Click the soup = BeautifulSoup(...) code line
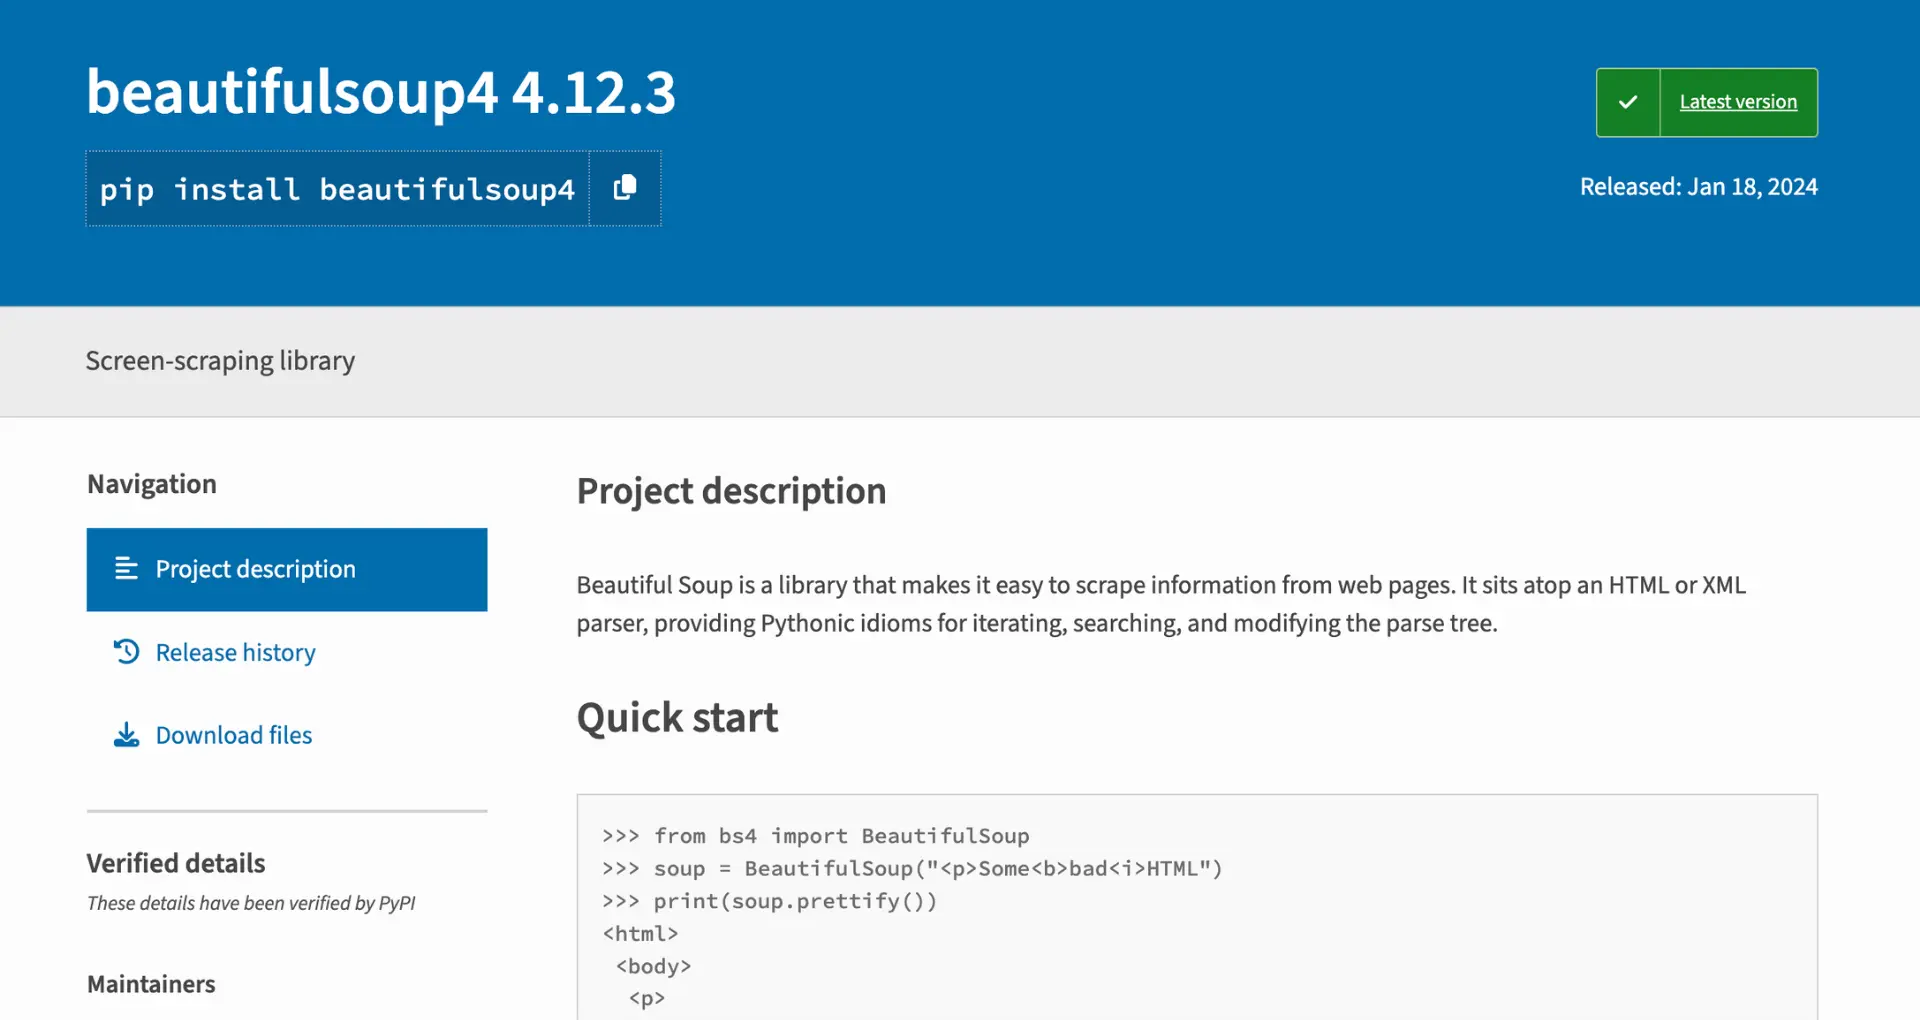The image size is (1920, 1020). (912, 868)
